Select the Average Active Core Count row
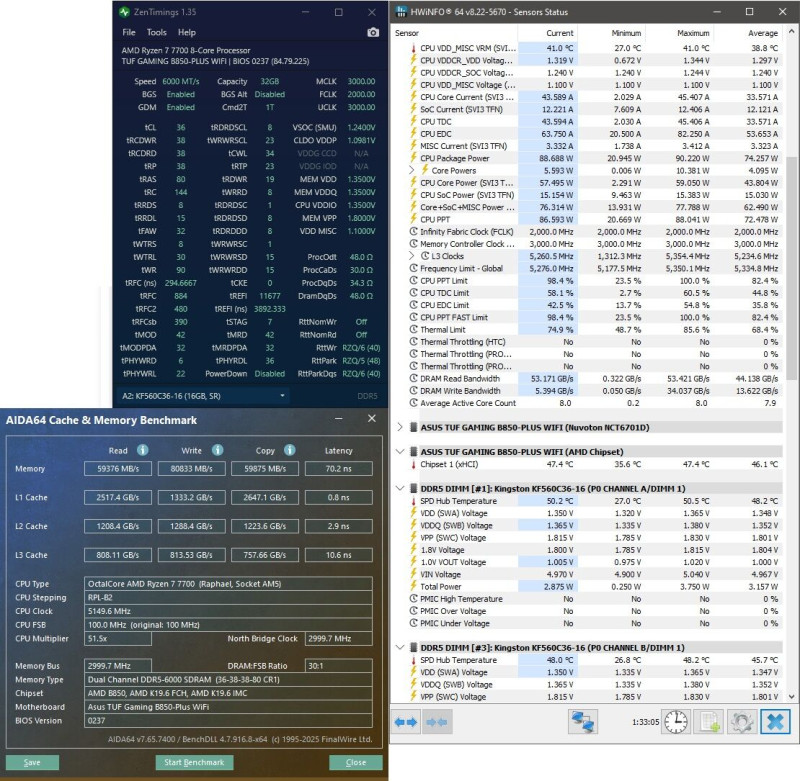This screenshot has width=800, height=781. pos(595,403)
